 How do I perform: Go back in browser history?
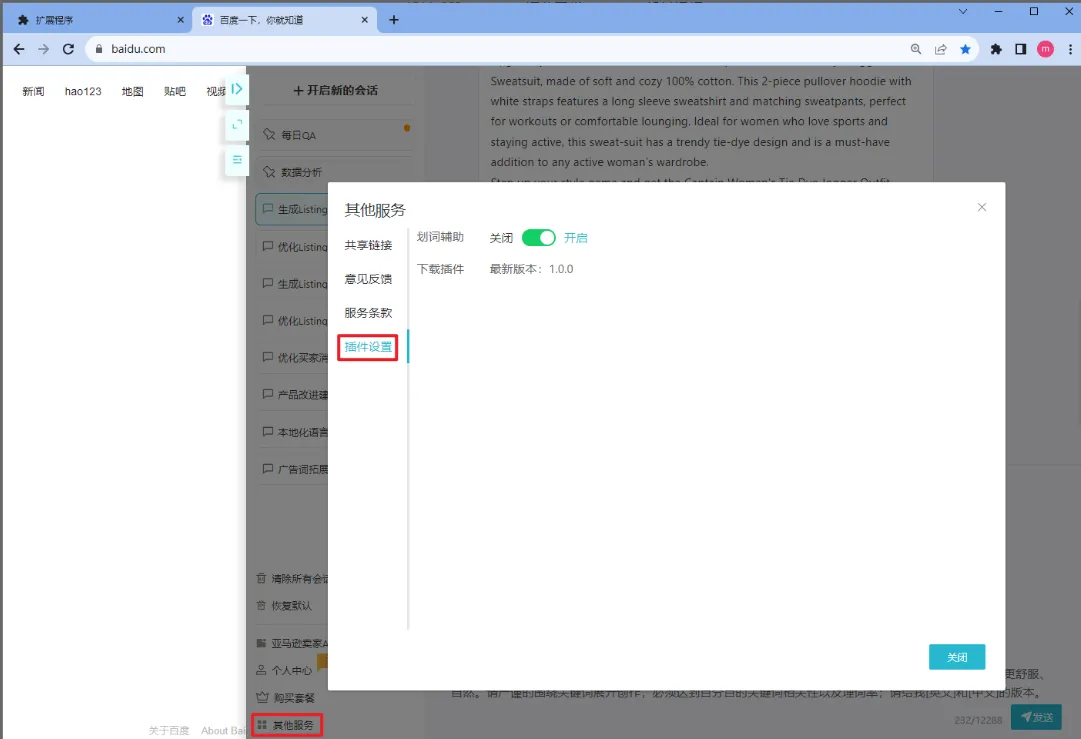click(x=19, y=49)
